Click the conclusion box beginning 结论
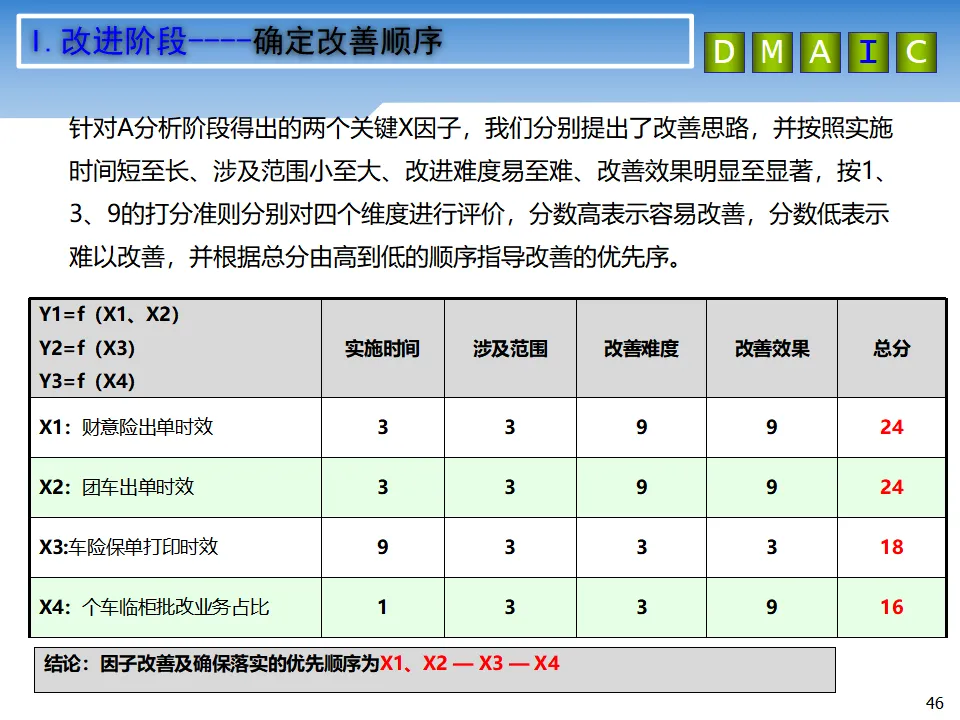The image size is (960, 720). pyautogui.click(x=435, y=670)
